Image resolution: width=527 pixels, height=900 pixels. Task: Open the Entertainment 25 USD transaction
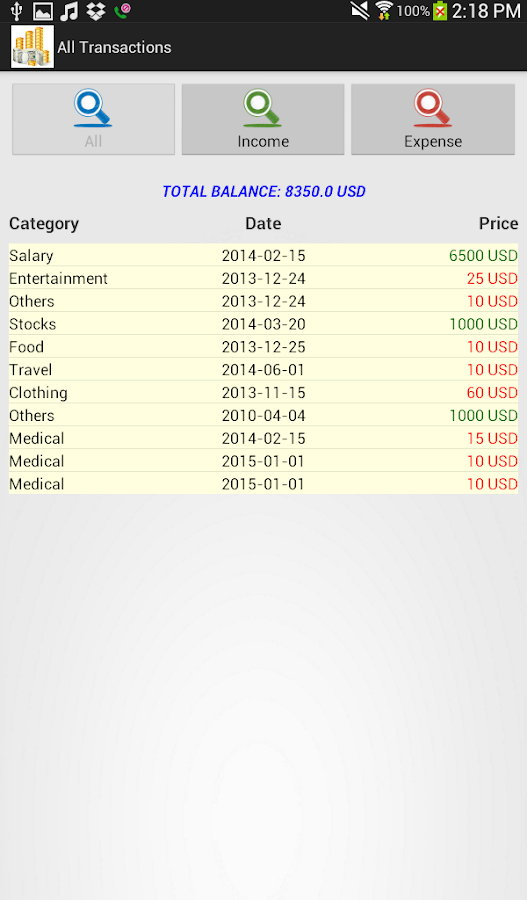(x=264, y=278)
